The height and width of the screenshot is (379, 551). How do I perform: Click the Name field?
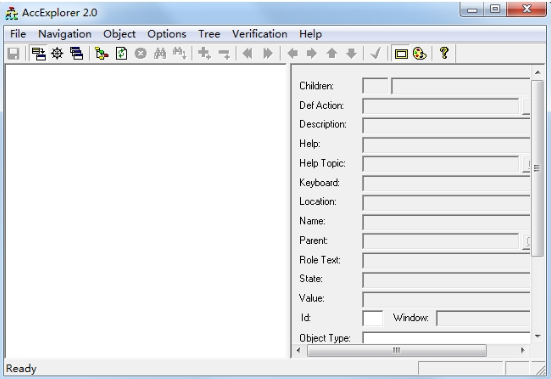click(446, 222)
